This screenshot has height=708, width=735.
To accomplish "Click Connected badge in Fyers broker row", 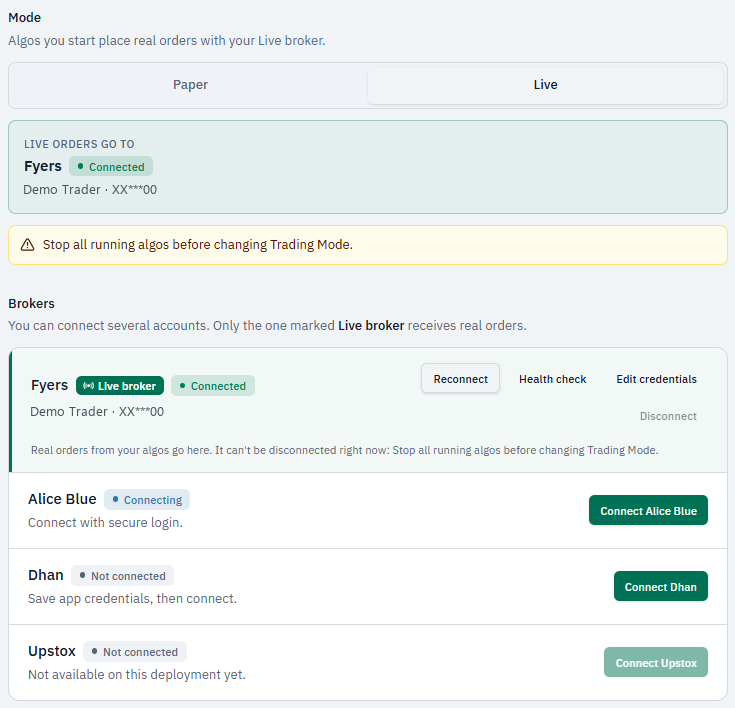I will point(213,386).
